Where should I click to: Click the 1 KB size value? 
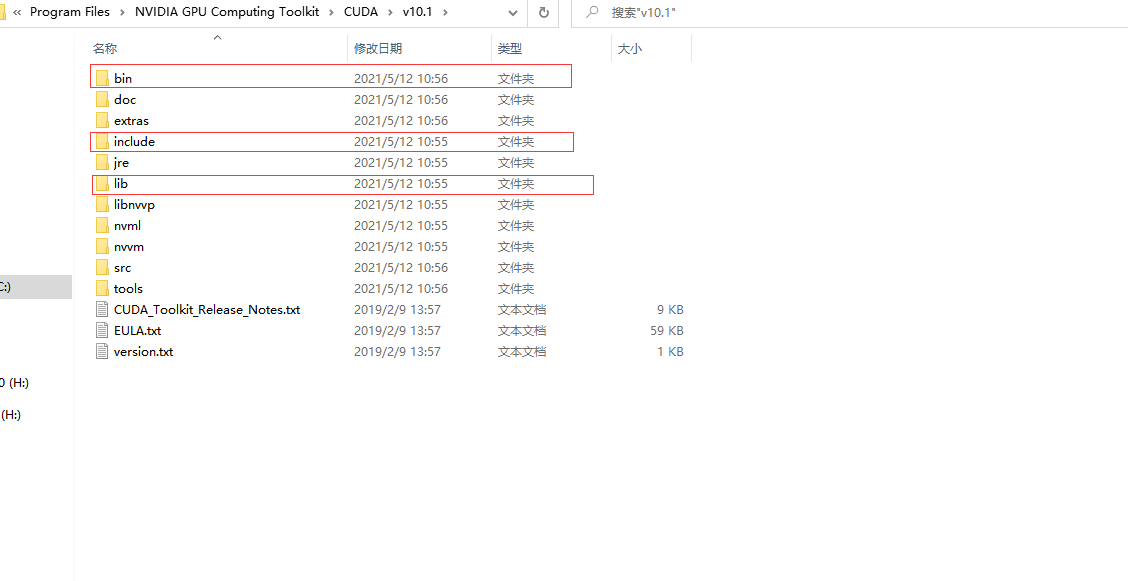click(x=670, y=352)
